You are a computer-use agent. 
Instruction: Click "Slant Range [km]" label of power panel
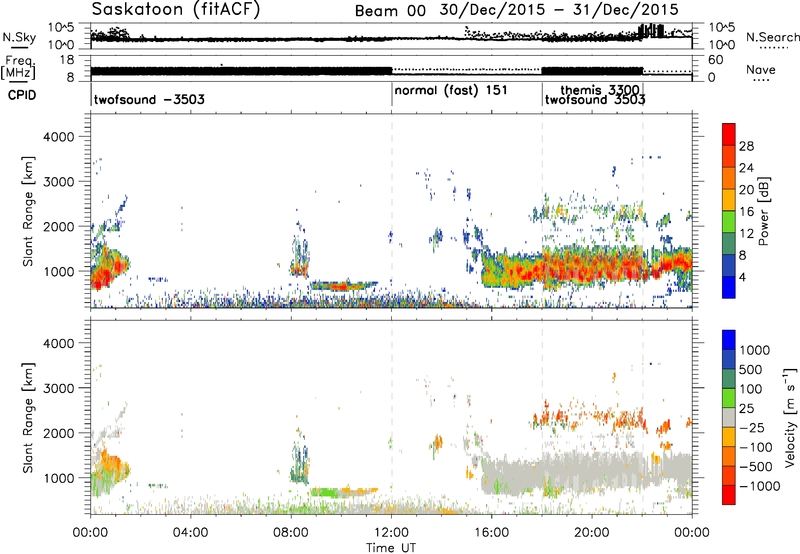(28, 211)
